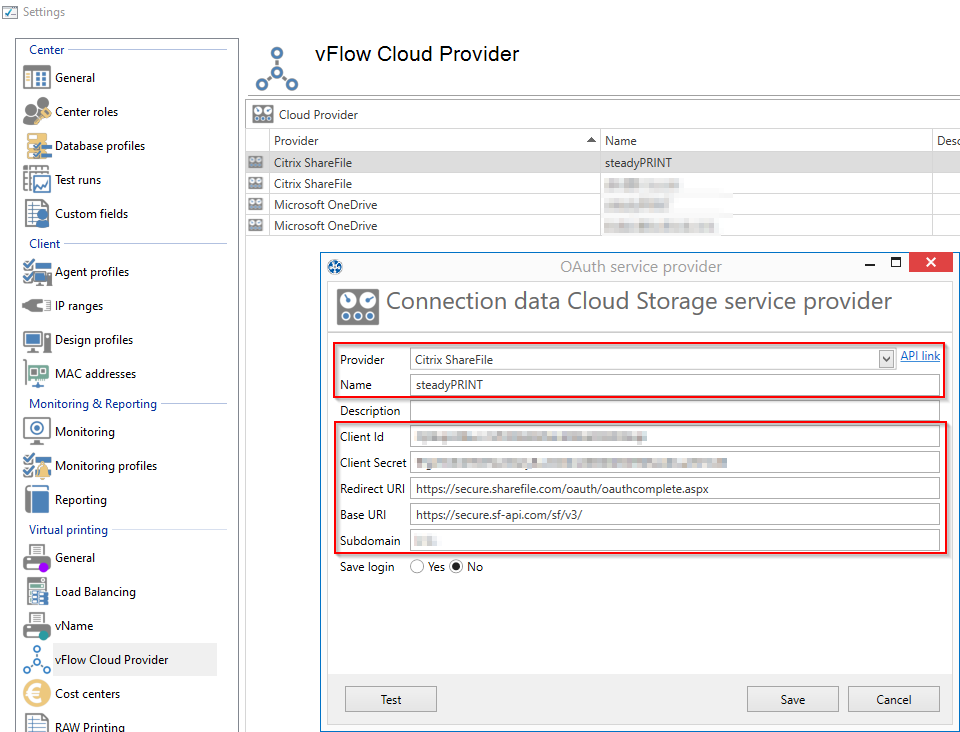Select vFlow Cloud Provider in sidebar
960x732 pixels.
(111, 660)
